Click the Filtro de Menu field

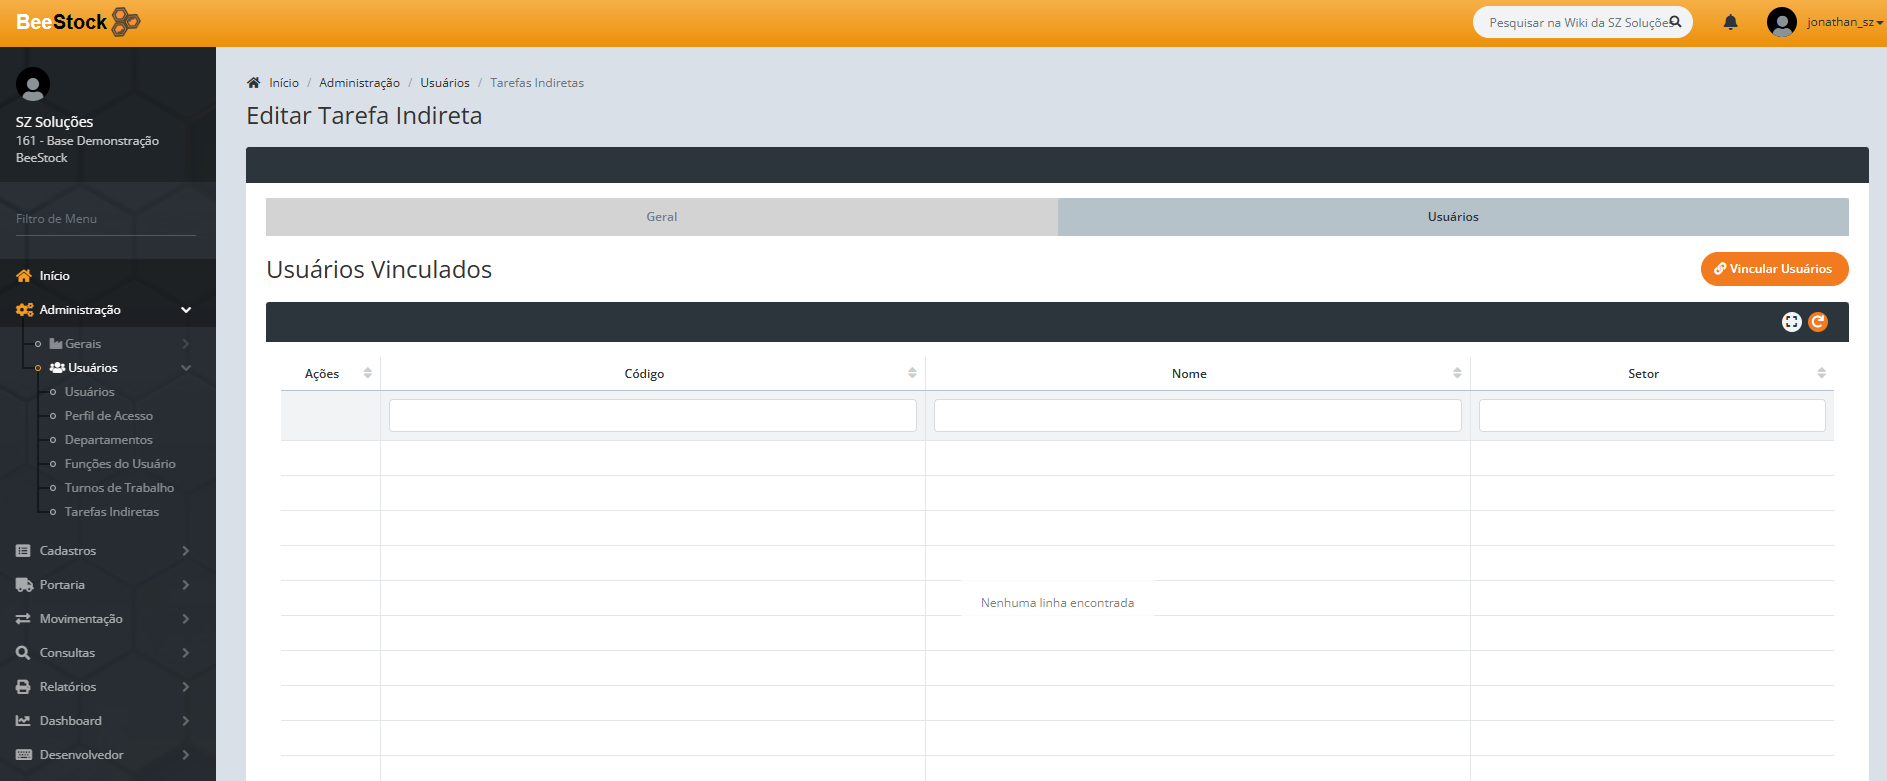[105, 219]
